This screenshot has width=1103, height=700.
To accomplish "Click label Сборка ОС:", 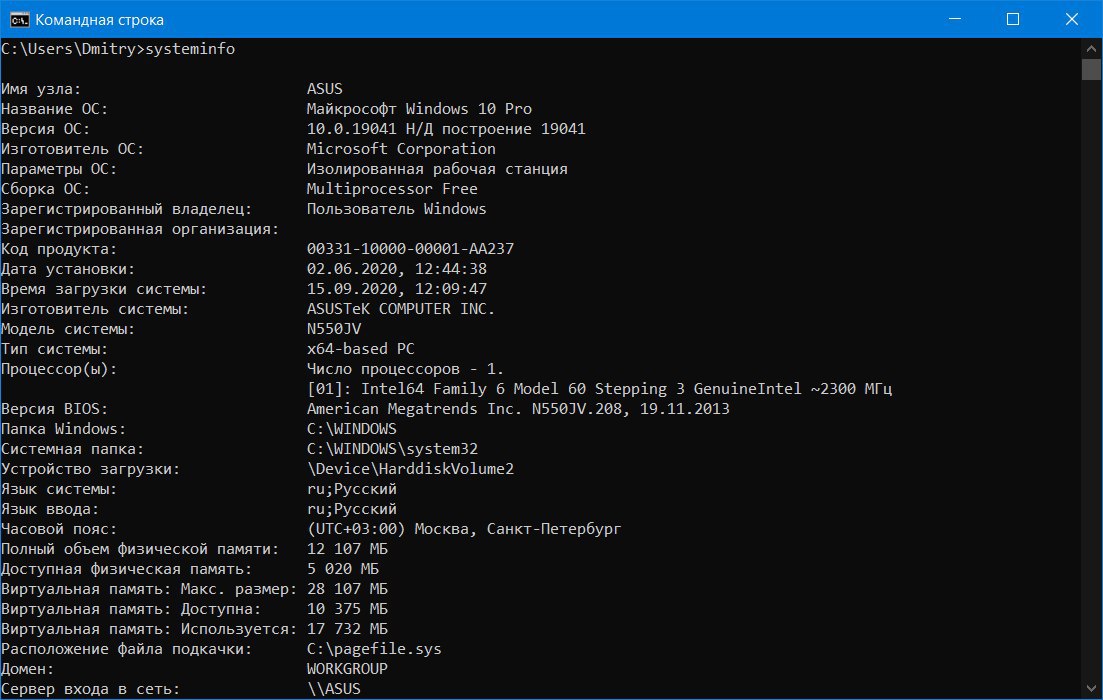I will [45, 189].
